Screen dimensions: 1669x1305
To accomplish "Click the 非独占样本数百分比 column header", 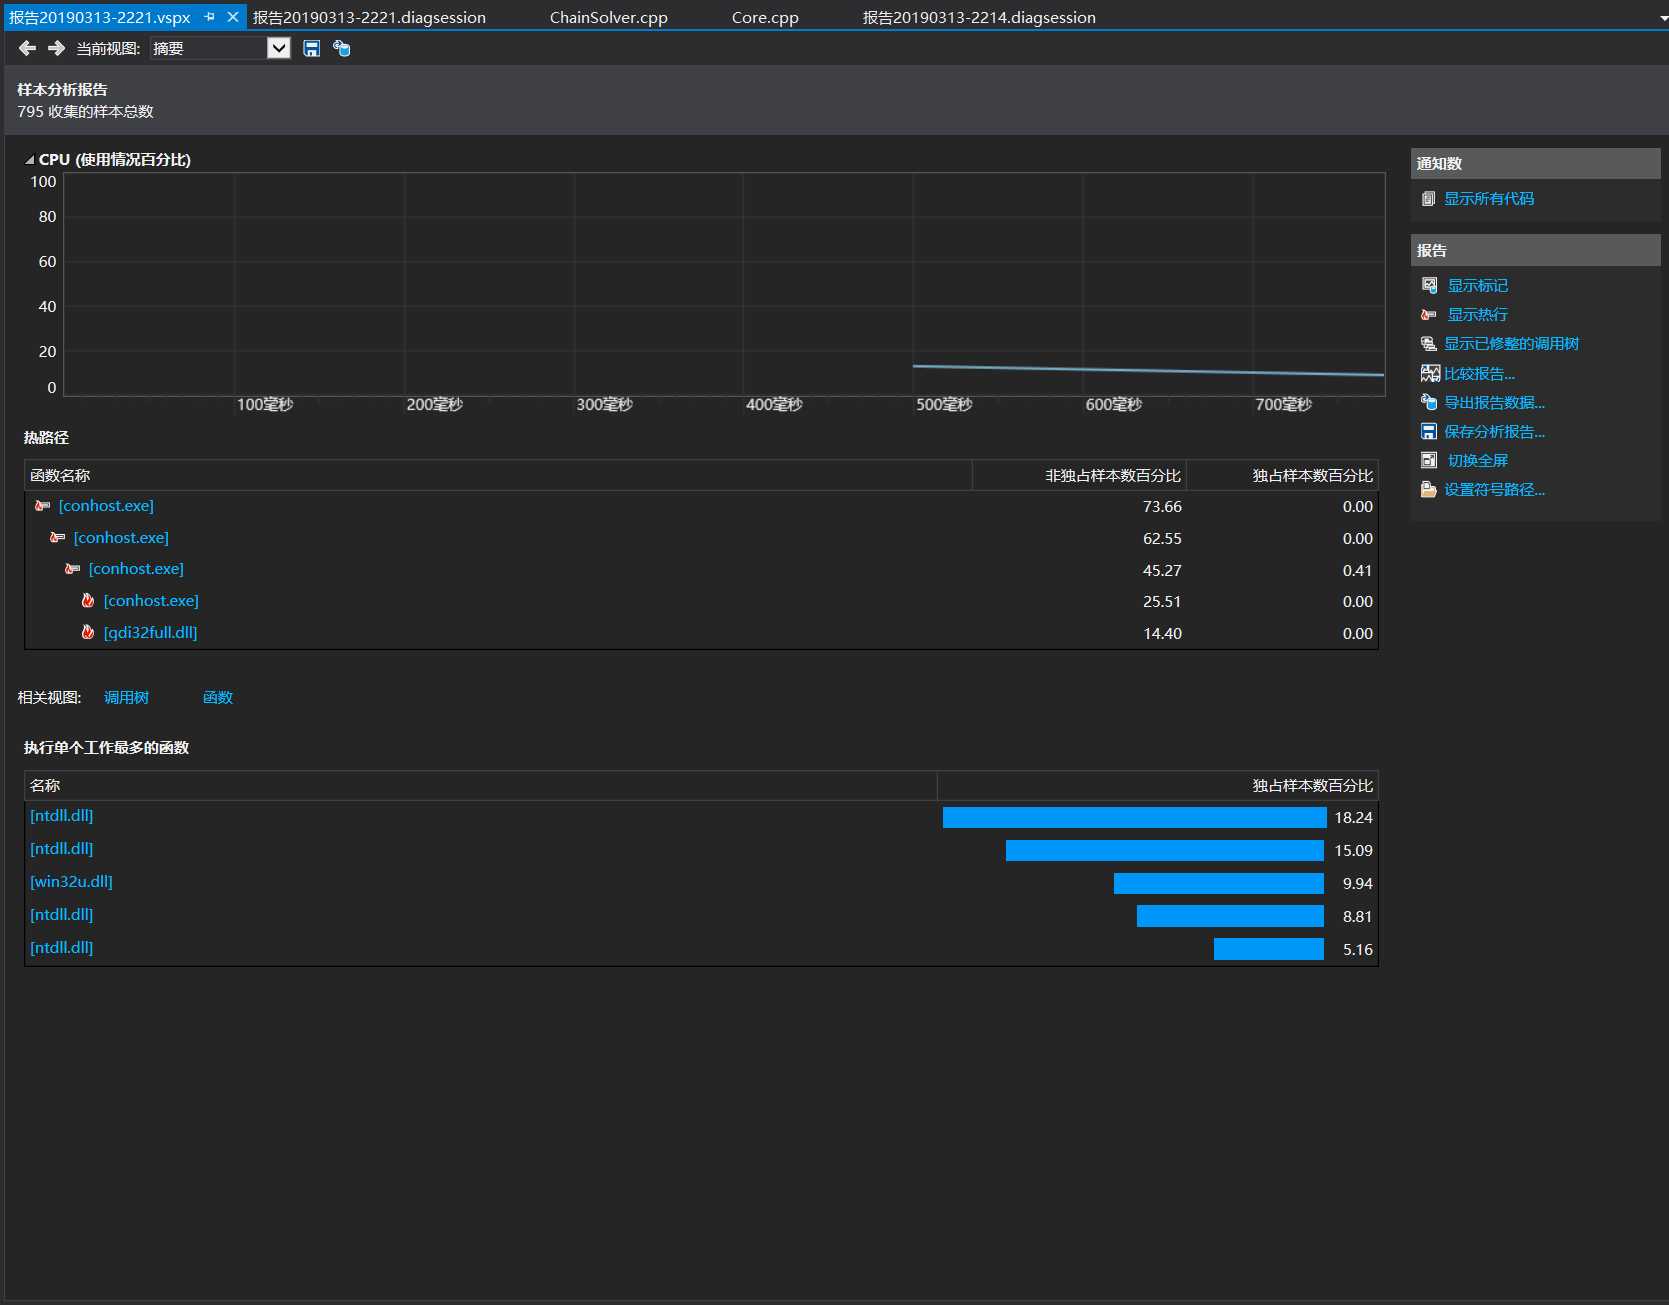I will point(1080,476).
